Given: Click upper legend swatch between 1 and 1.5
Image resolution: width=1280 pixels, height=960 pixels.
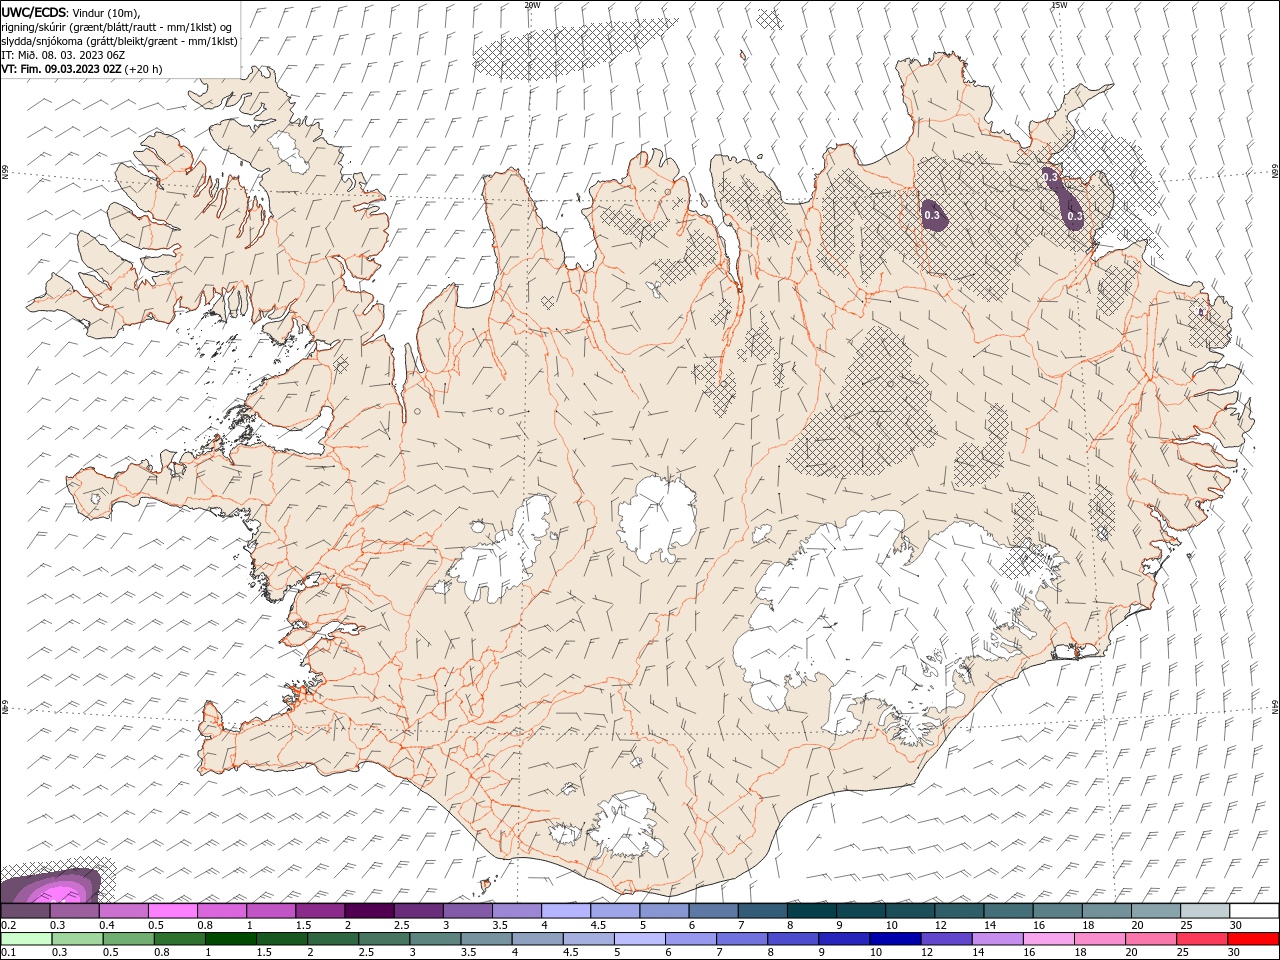Looking at the screenshot, I should (x=271, y=910).
